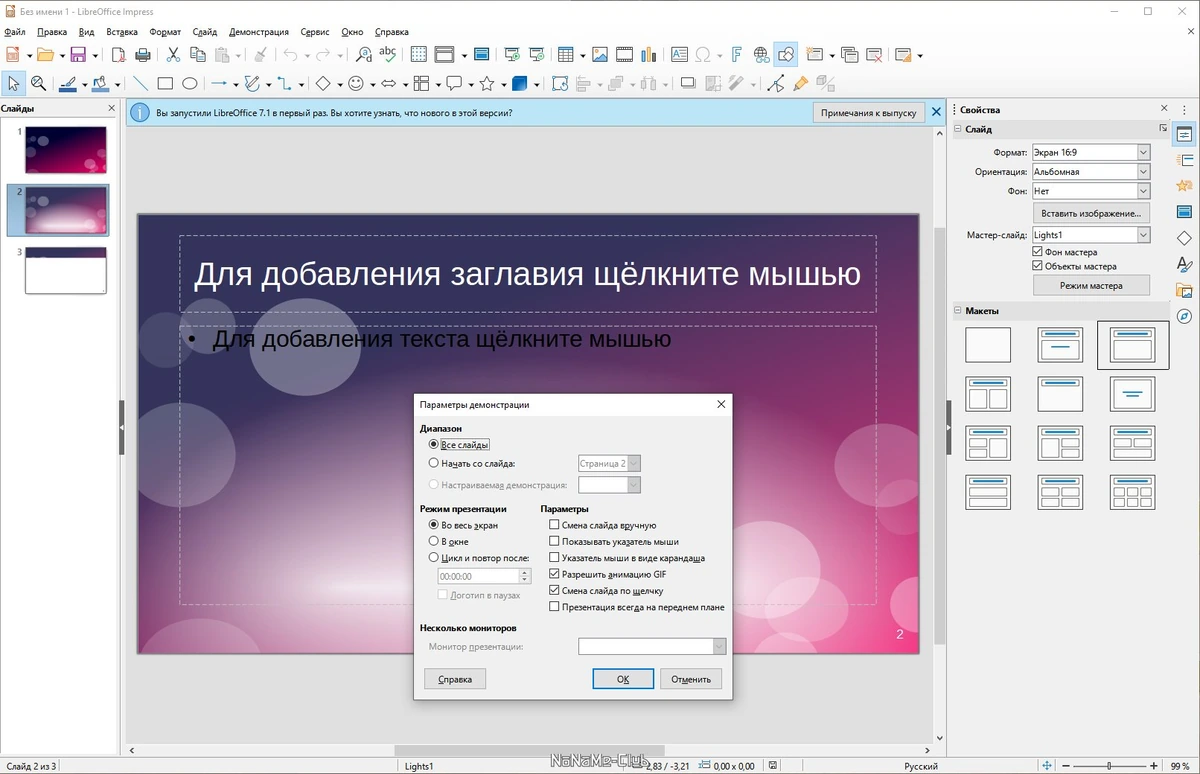Toggle the display grid icon
The height and width of the screenshot is (774, 1200).
tap(418, 55)
